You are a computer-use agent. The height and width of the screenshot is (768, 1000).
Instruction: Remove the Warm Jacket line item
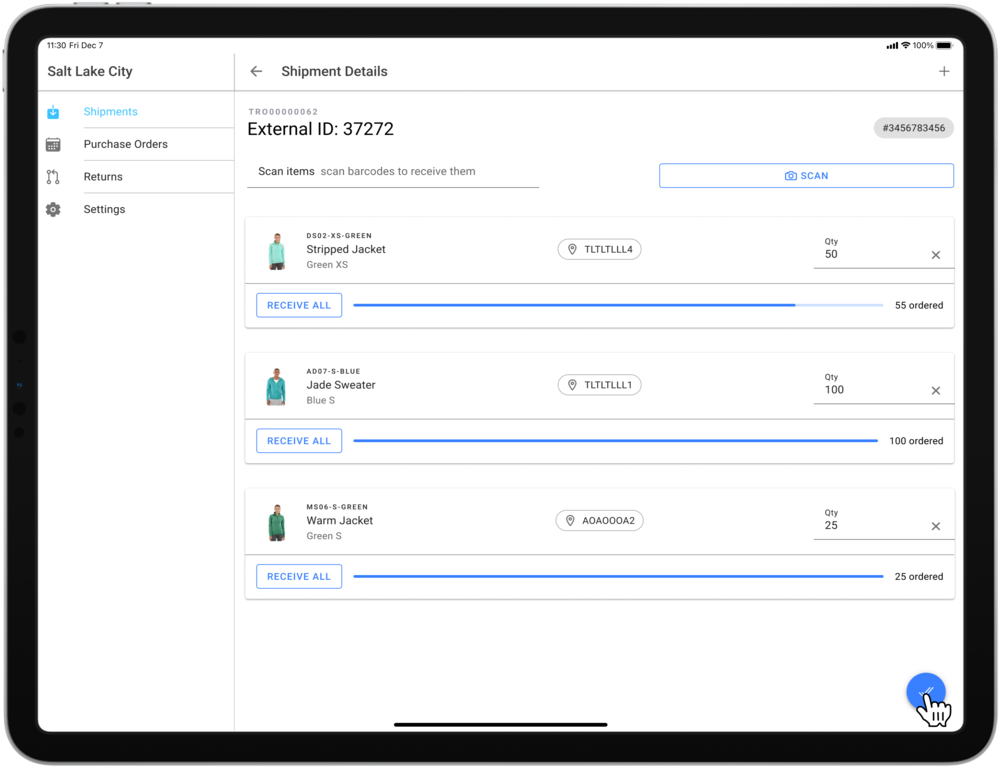936,526
